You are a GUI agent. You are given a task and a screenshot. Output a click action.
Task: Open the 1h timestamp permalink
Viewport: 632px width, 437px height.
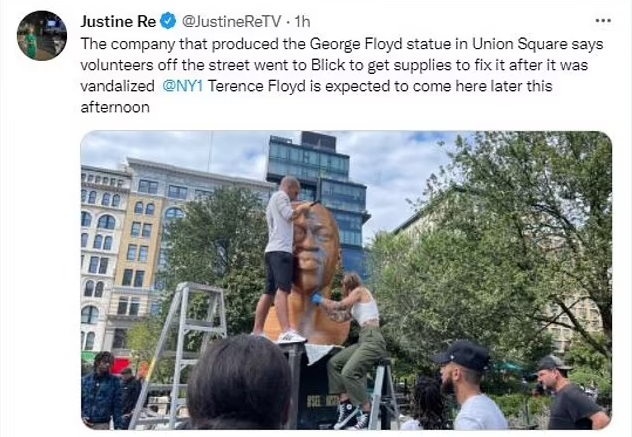[302, 21]
